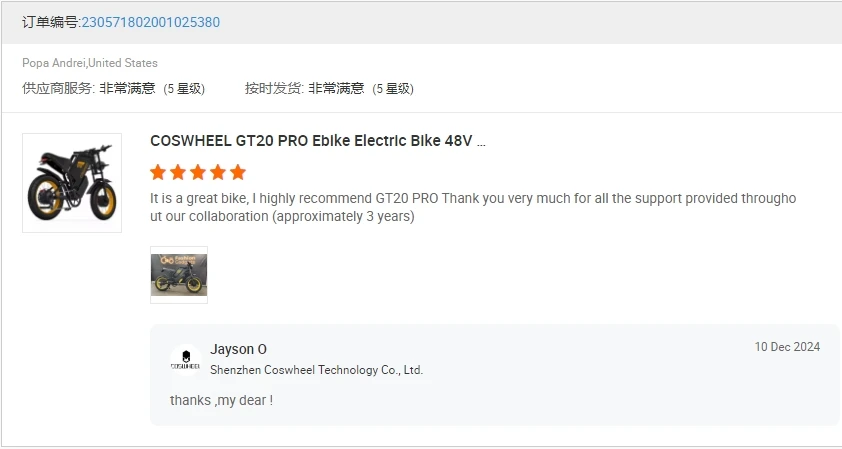
Task: Click the fifth orange rating star
Action: 238,172
